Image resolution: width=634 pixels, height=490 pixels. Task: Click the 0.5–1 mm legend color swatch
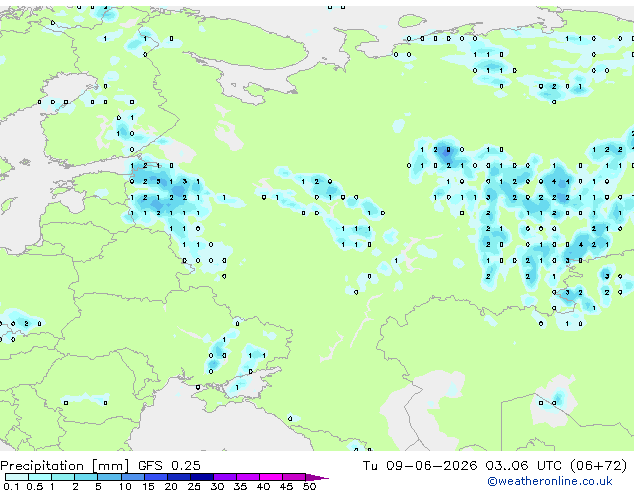(40, 477)
